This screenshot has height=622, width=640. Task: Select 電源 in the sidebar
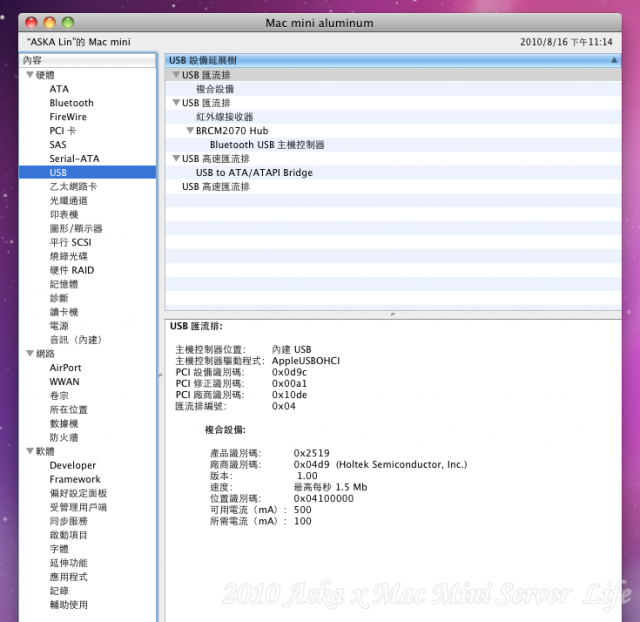pyautogui.click(x=59, y=326)
